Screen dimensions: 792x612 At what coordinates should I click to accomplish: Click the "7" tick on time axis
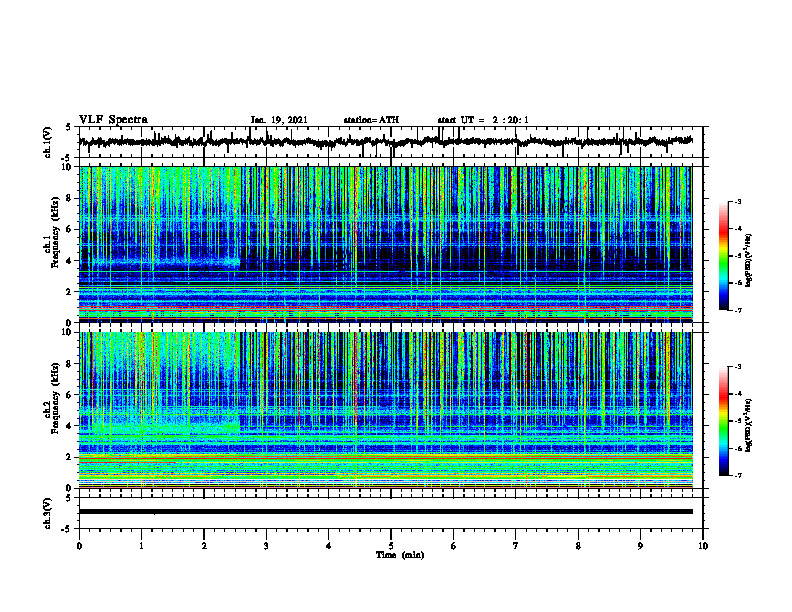(x=516, y=546)
